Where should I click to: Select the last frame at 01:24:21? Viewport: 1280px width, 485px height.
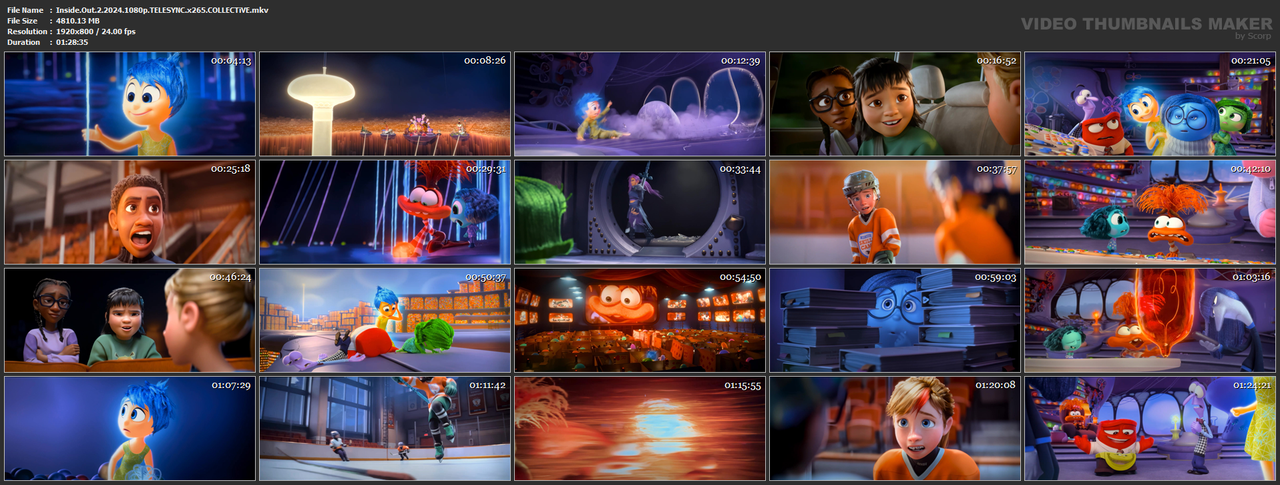tap(1150, 428)
